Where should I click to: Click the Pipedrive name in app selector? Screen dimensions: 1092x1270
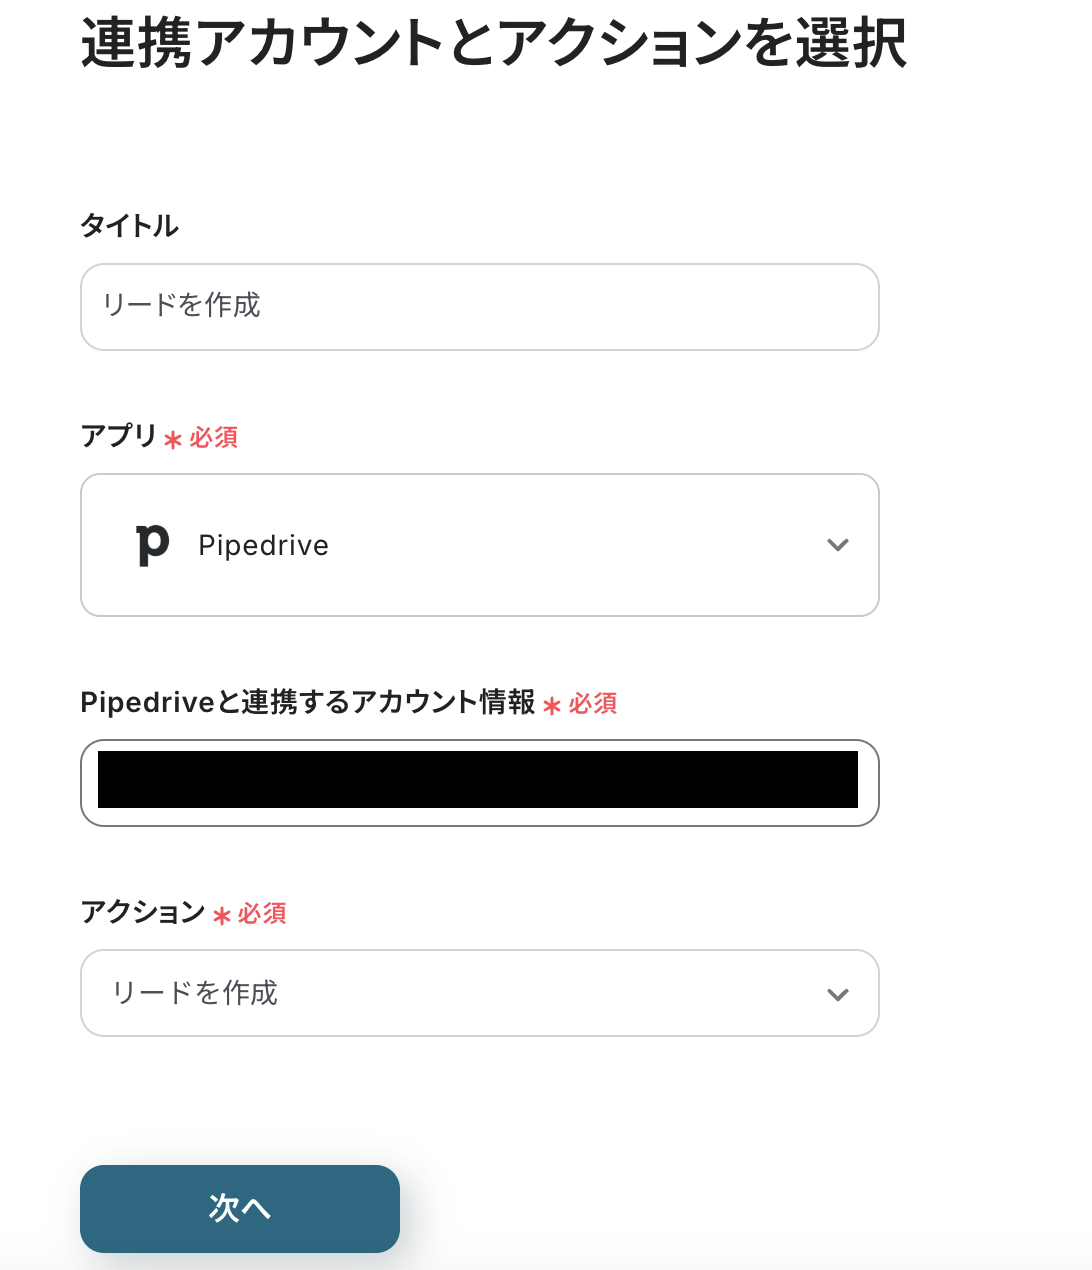click(263, 545)
